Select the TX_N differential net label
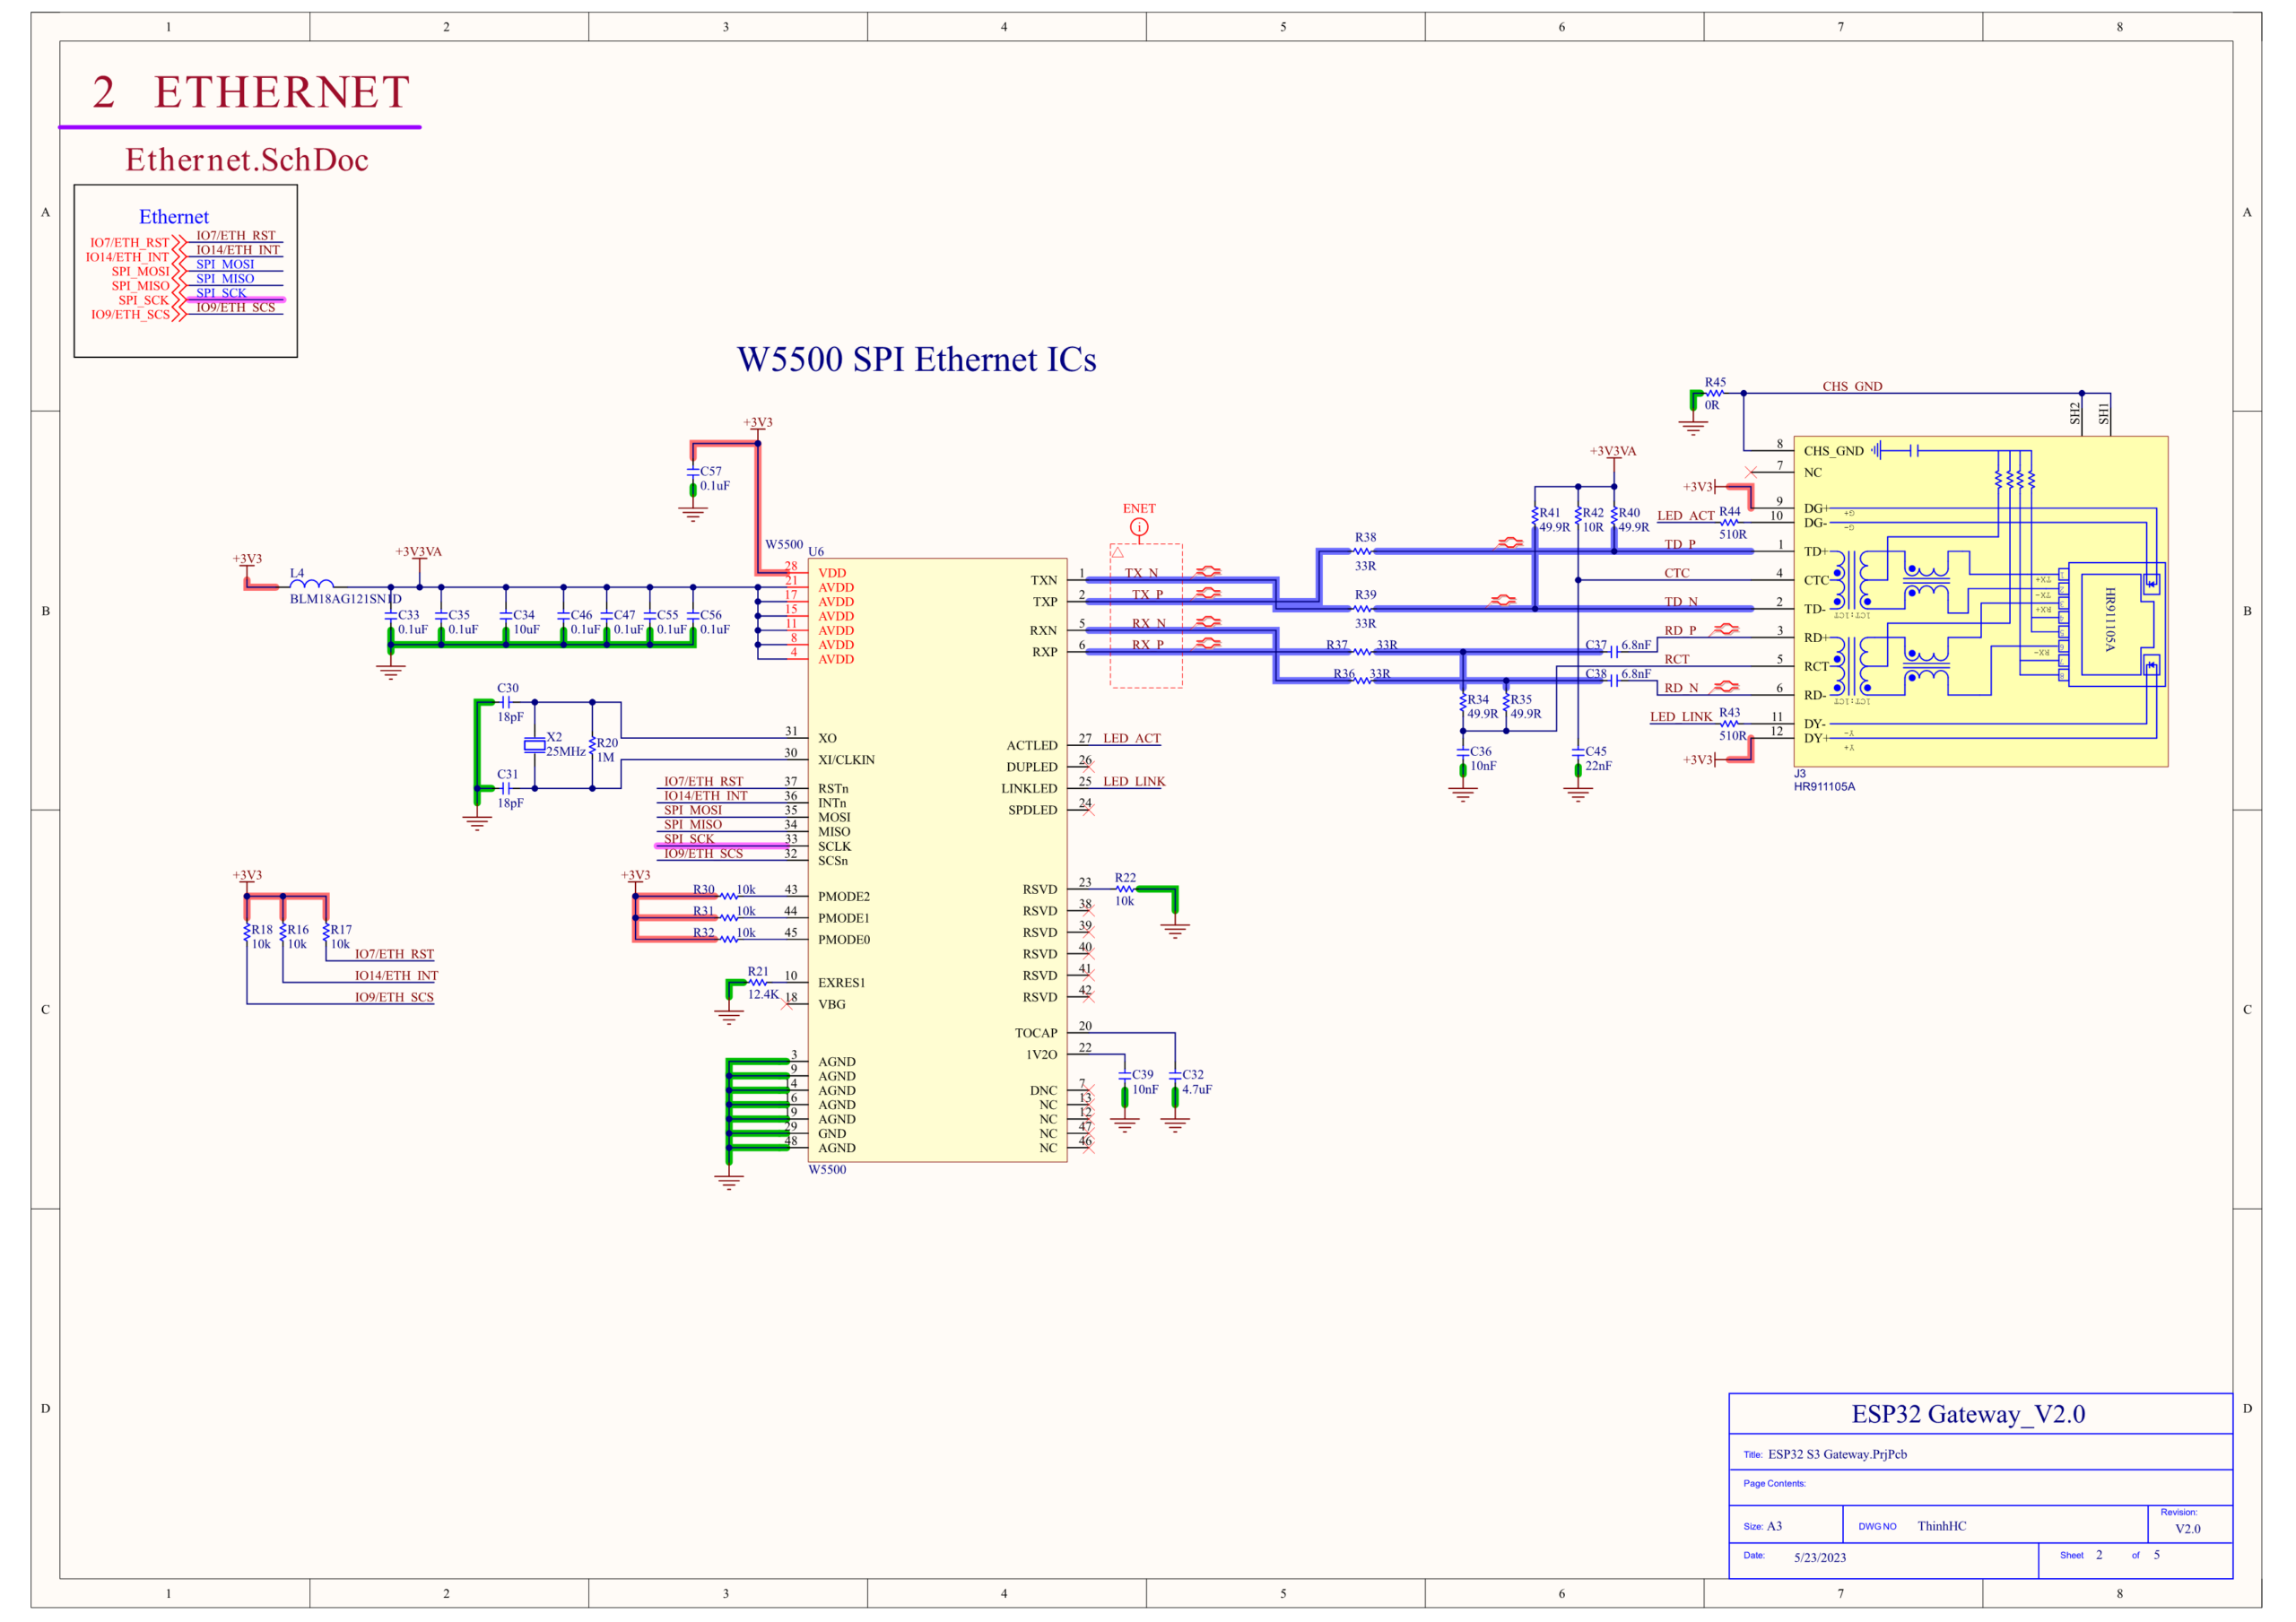This screenshot has height=1622, width=2296. click(x=1141, y=573)
